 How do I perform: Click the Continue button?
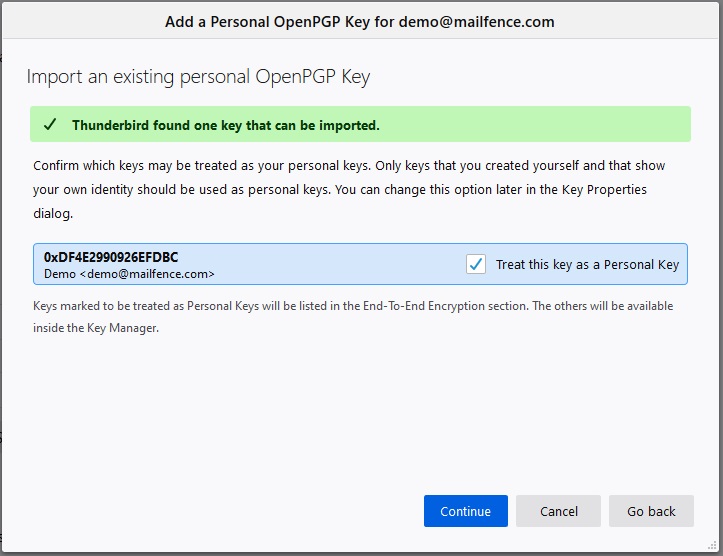coord(466,511)
